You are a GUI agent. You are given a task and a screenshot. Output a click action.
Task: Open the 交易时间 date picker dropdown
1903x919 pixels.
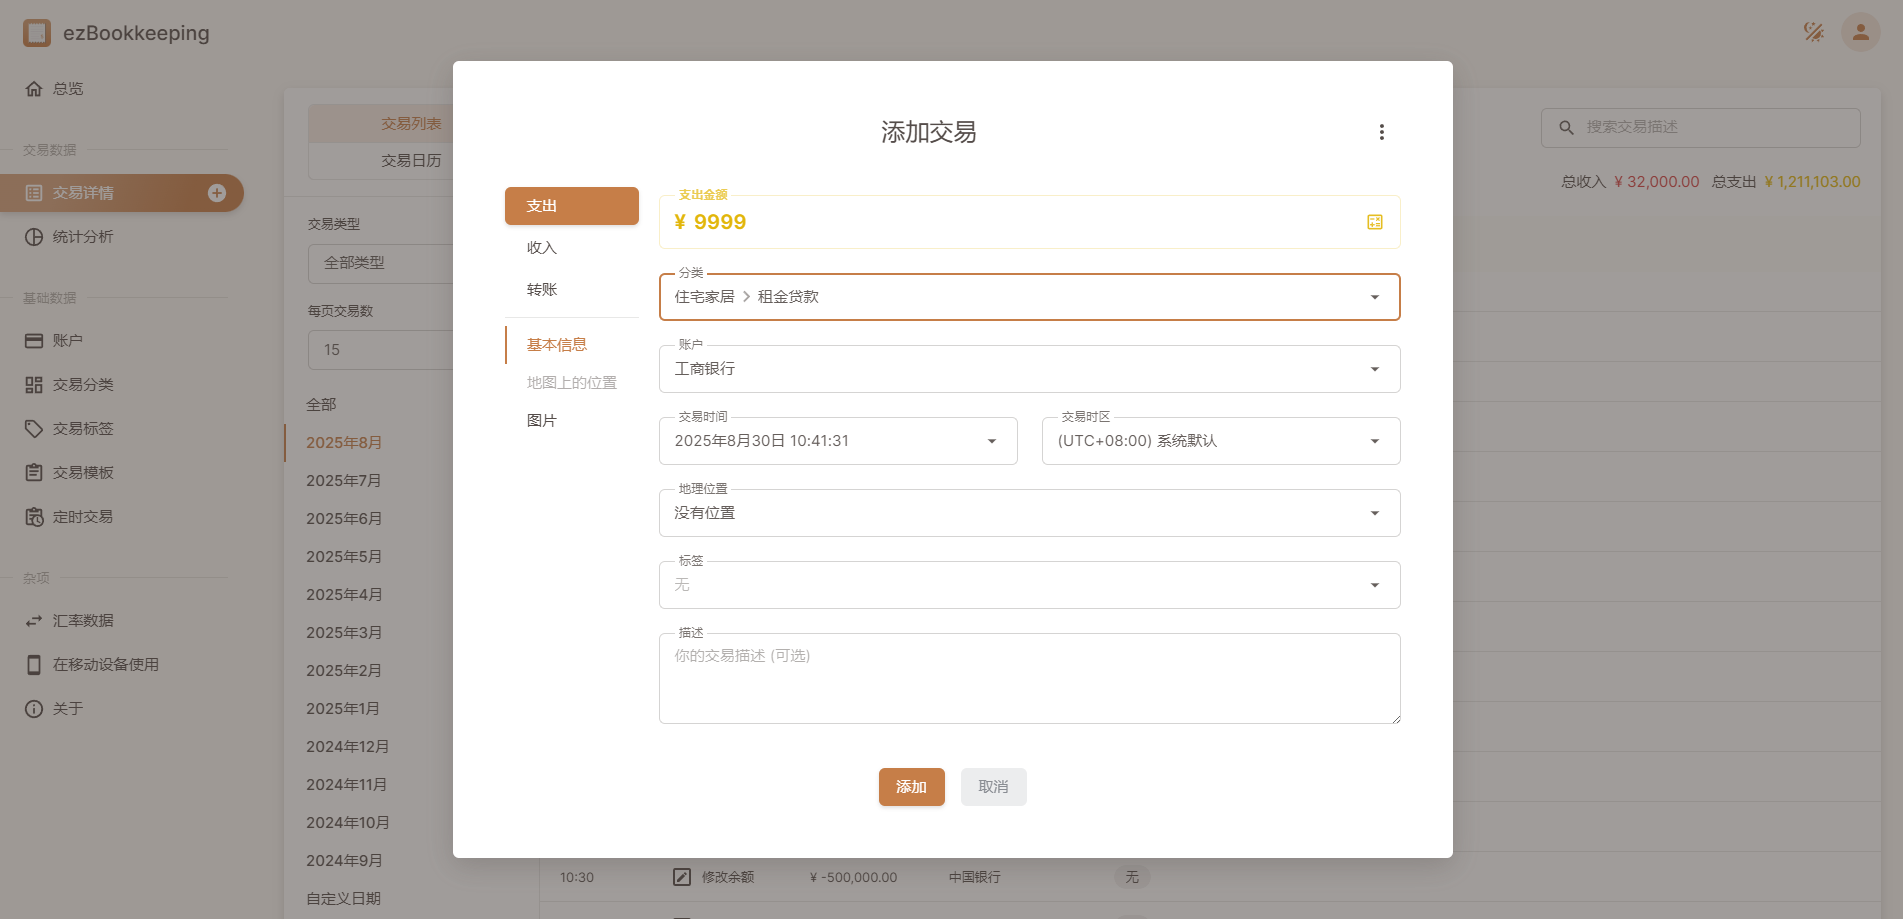click(837, 441)
